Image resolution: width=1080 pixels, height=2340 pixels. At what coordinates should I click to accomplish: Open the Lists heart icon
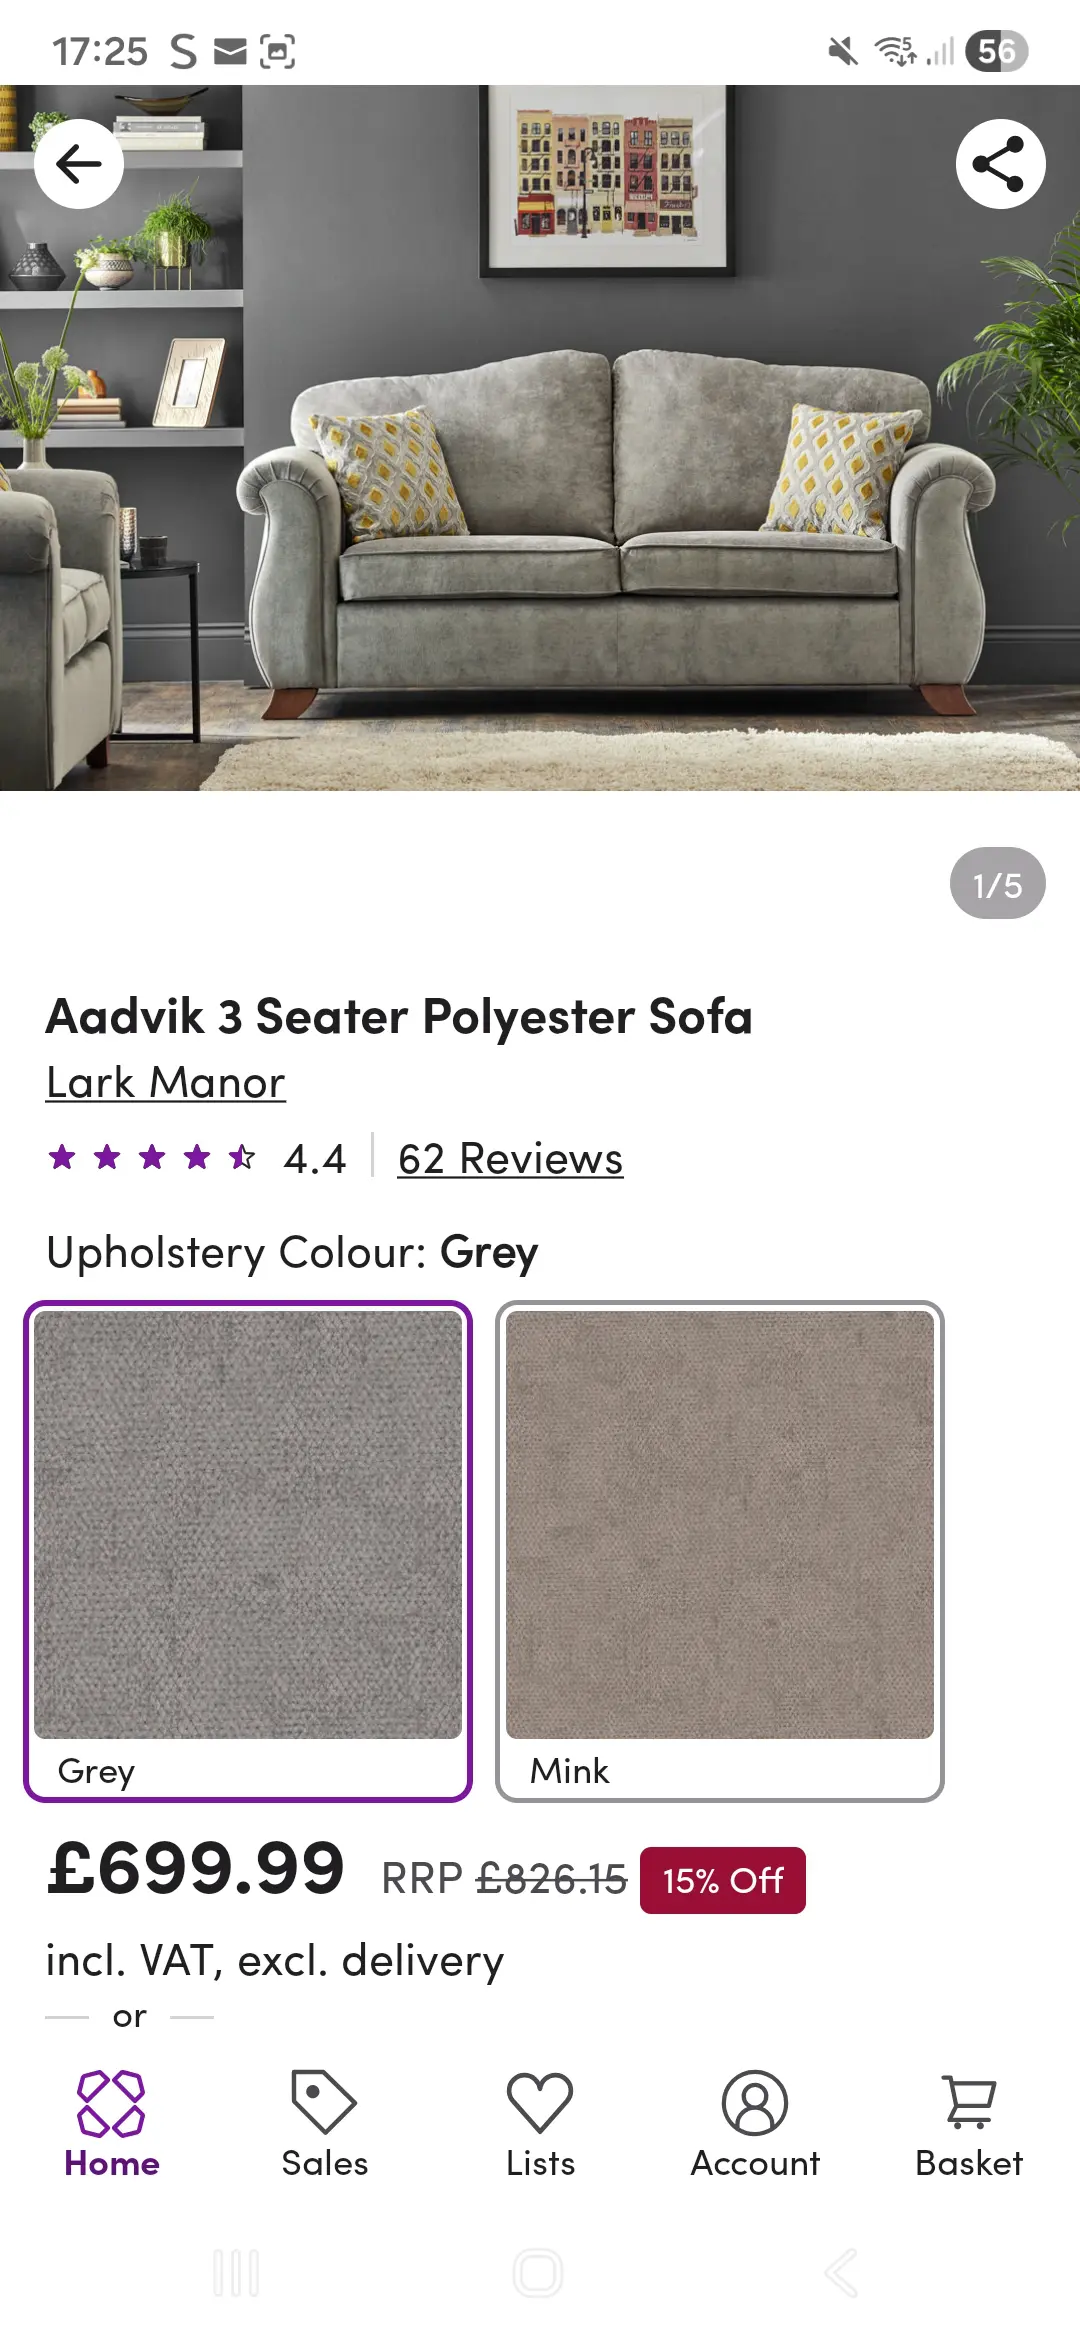tap(540, 2102)
